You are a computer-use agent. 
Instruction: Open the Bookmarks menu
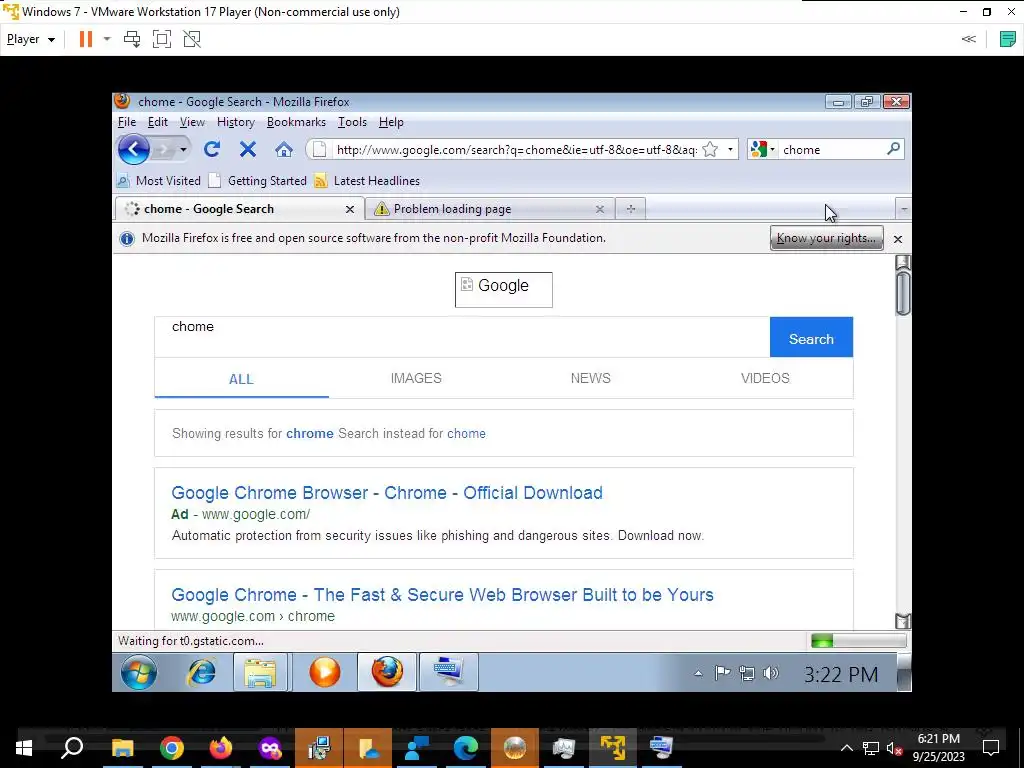click(296, 122)
